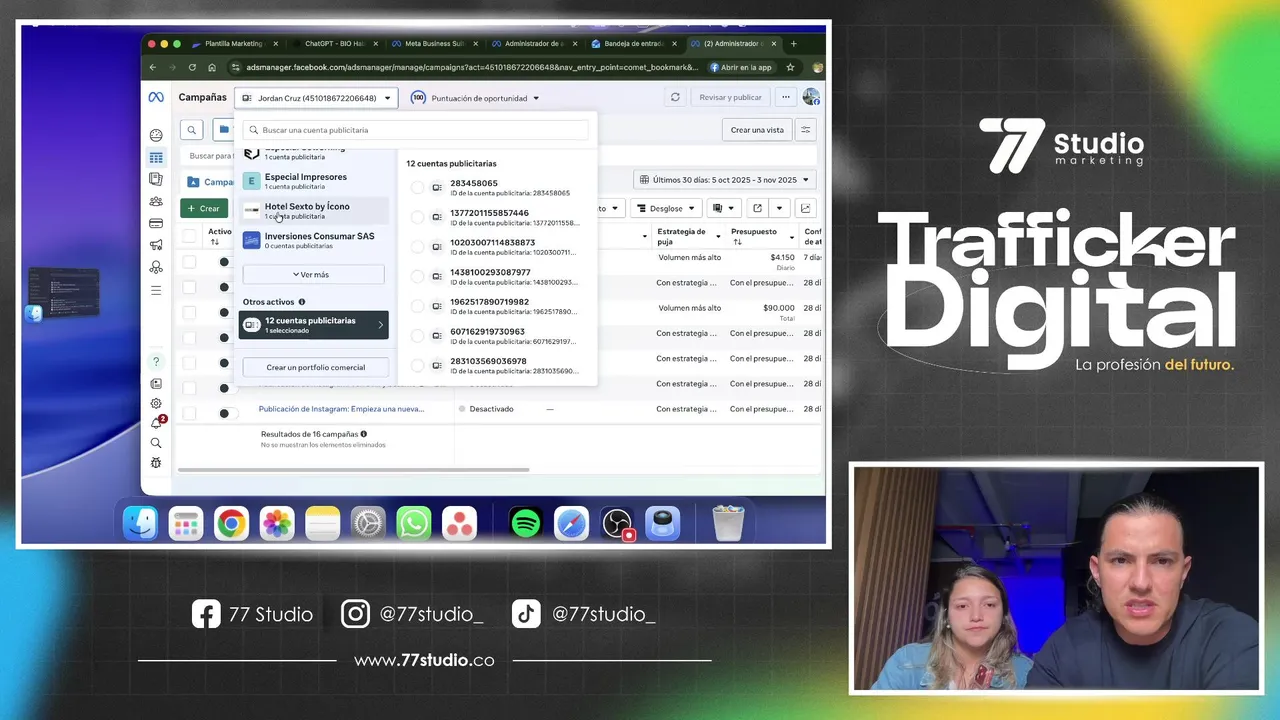Open Finder from the Dock
Screen dimensions: 1280x720
point(140,523)
